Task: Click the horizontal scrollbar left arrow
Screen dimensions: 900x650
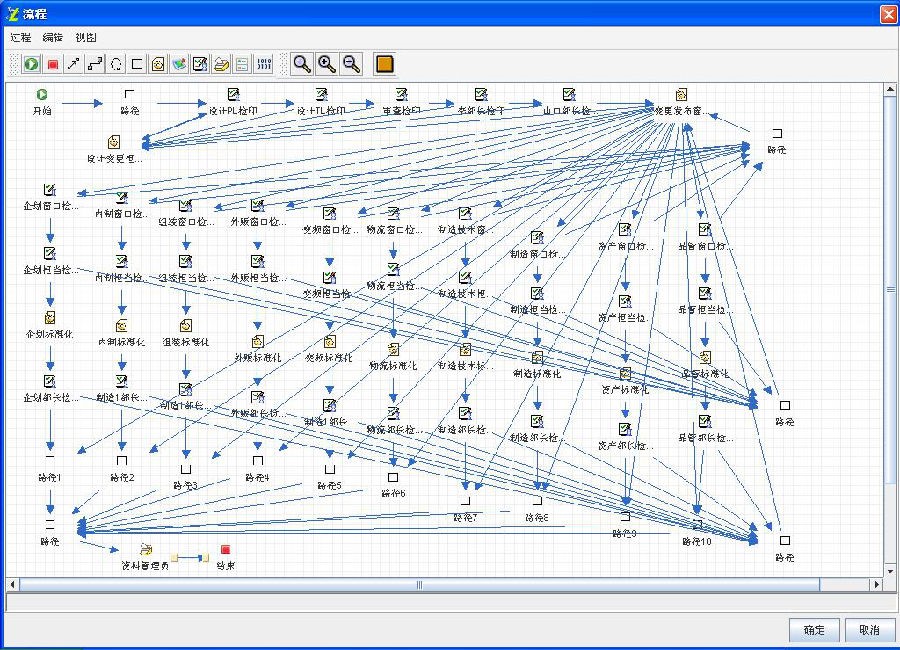Action: [x=13, y=583]
